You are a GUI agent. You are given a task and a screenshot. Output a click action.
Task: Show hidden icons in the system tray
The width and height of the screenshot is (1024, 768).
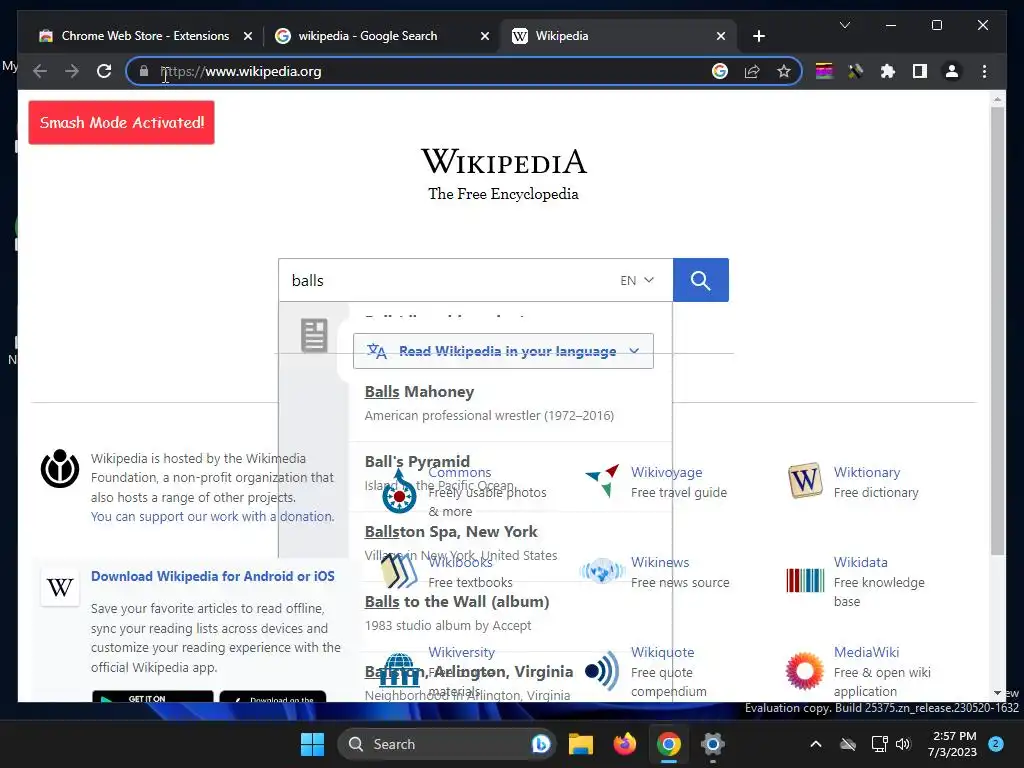pyautogui.click(x=816, y=744)
